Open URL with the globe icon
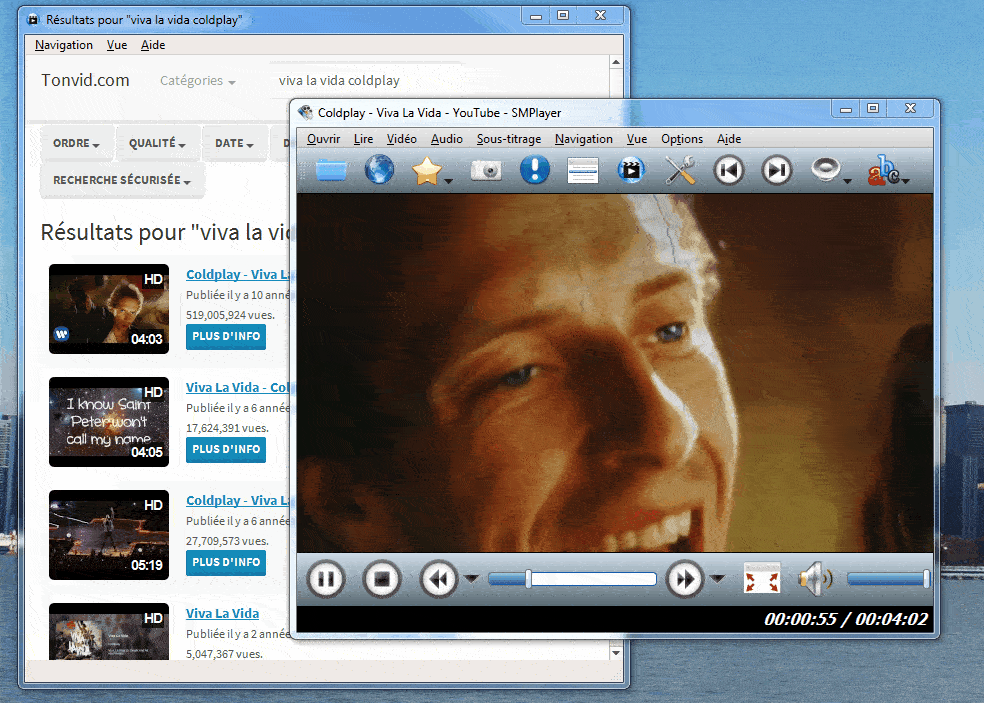The height and width of the screenshot is (703, 984). pyautogui.click(x=379, y=169)
